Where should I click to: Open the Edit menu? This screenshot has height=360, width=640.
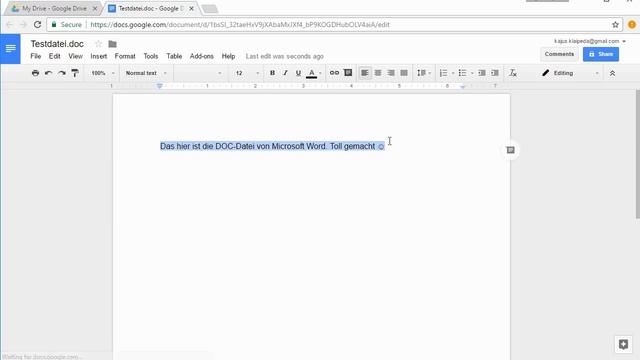pyautogui.click(x=54, y=56)
